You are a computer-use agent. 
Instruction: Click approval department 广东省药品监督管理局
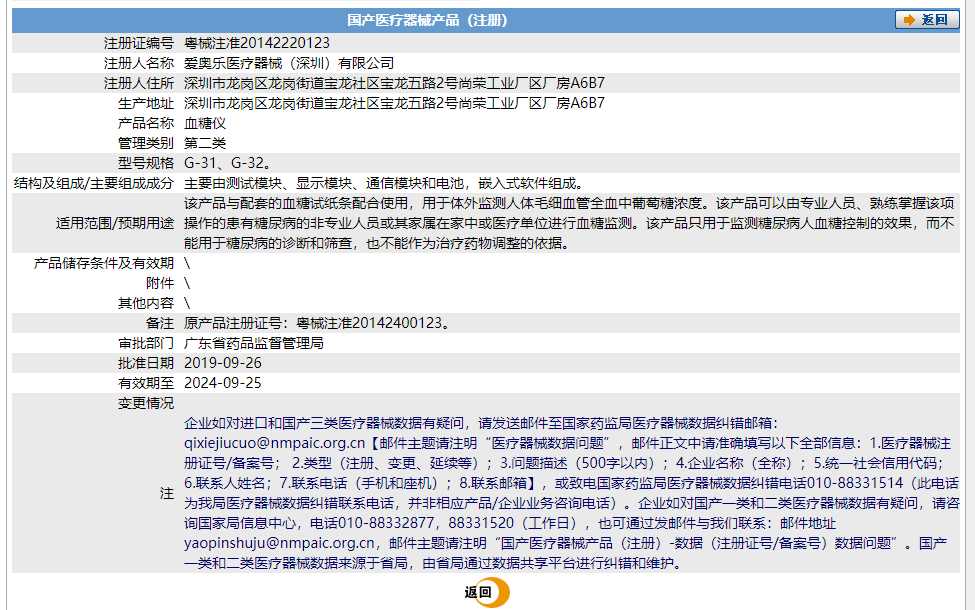[254, 343]
